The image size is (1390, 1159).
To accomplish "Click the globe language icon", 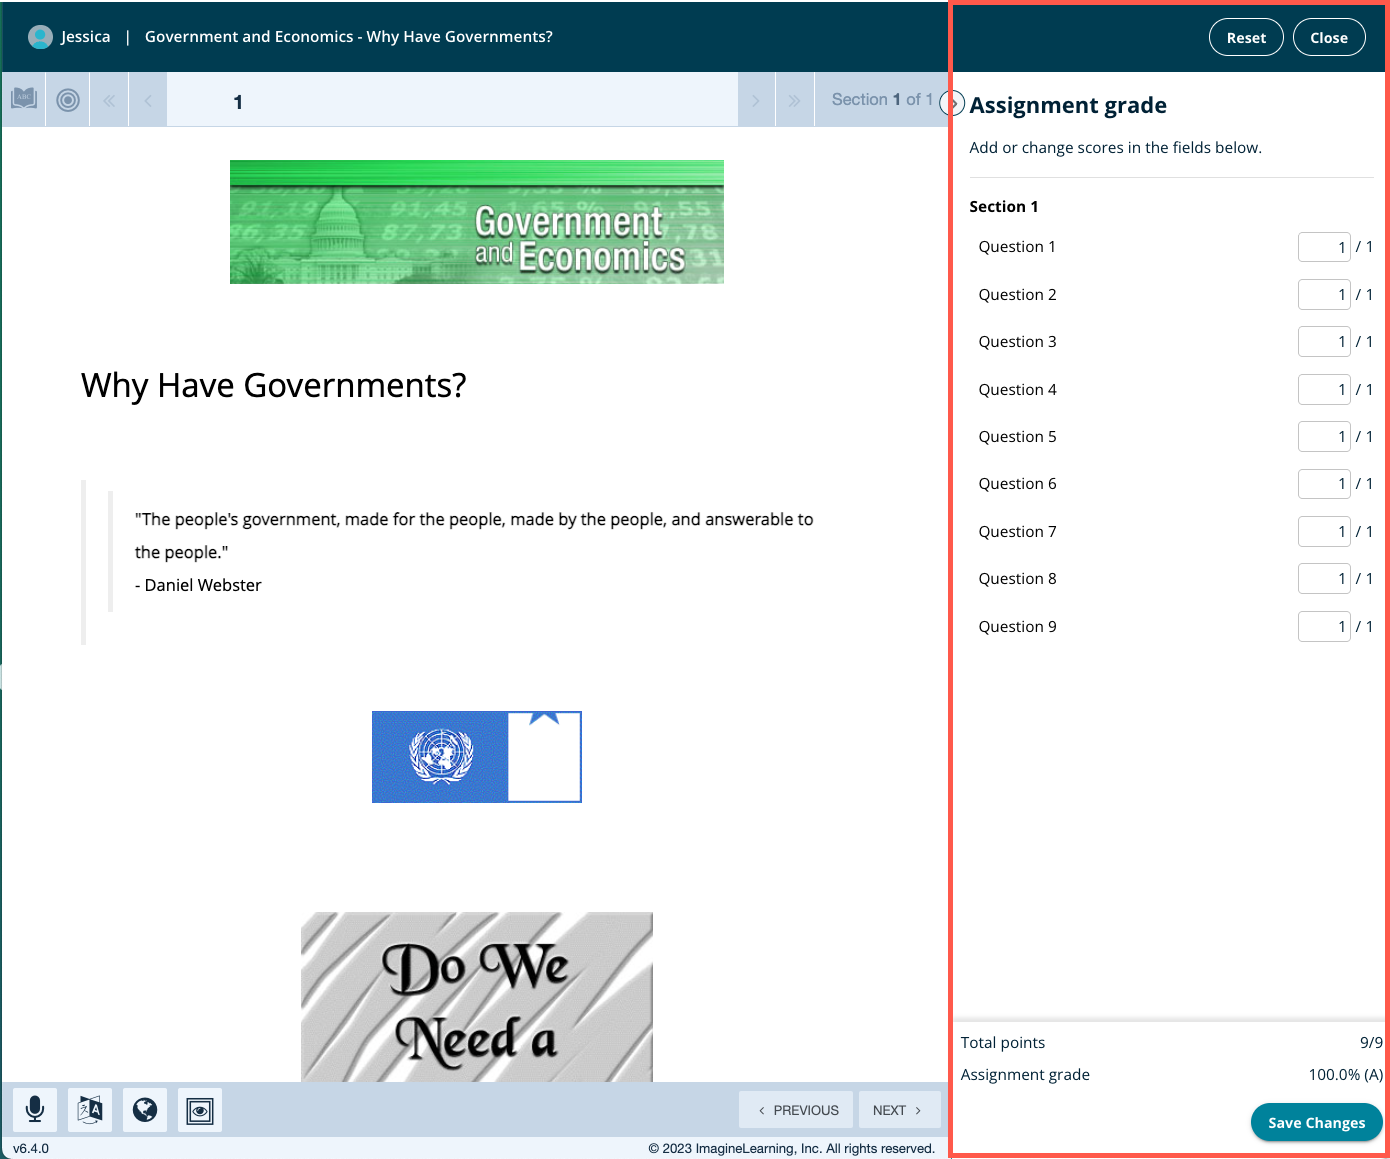I will pos(145,1110).
